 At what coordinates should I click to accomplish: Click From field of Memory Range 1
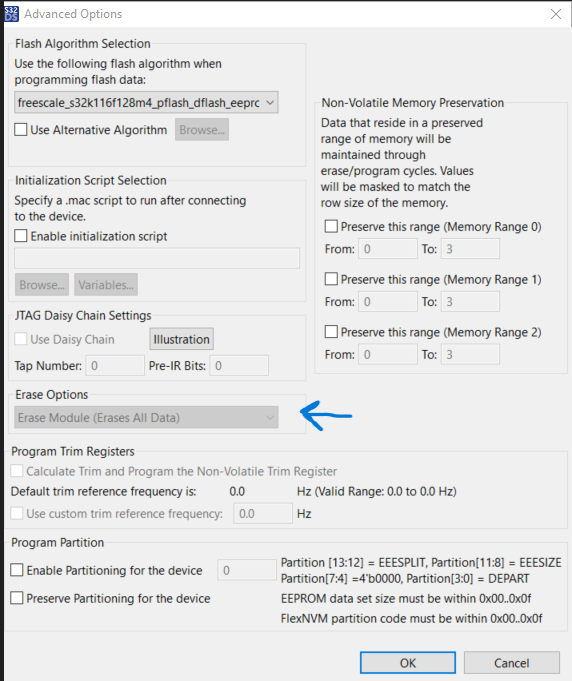point(388,301)
